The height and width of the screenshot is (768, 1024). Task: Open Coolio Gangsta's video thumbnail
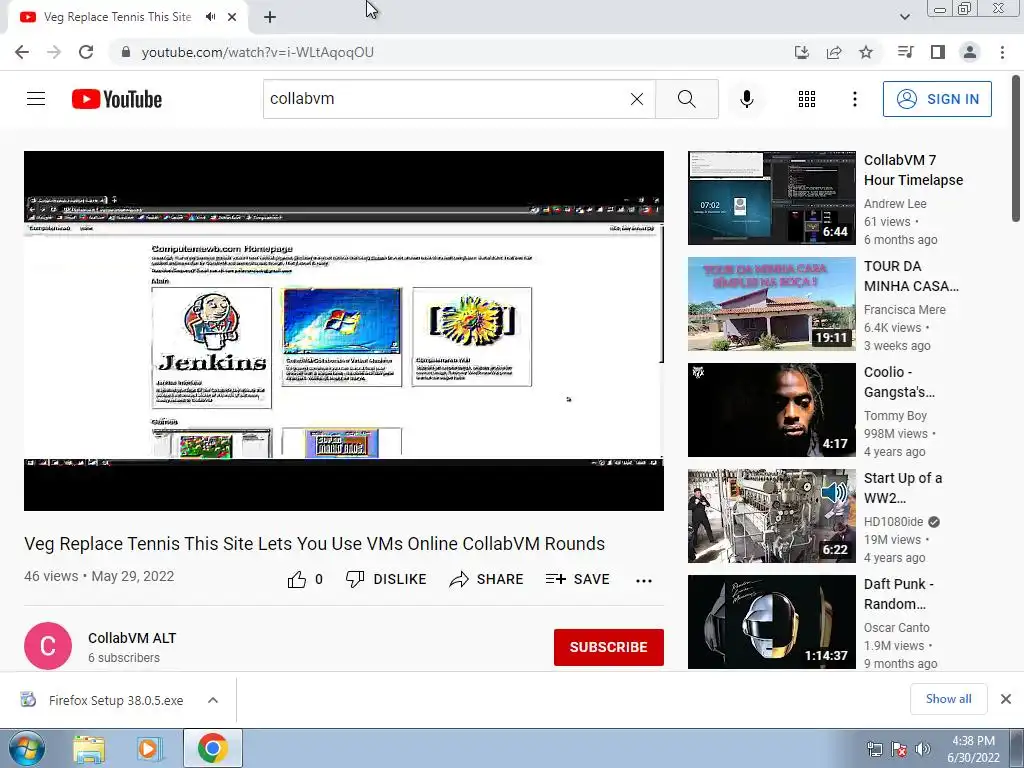(771, 409)
